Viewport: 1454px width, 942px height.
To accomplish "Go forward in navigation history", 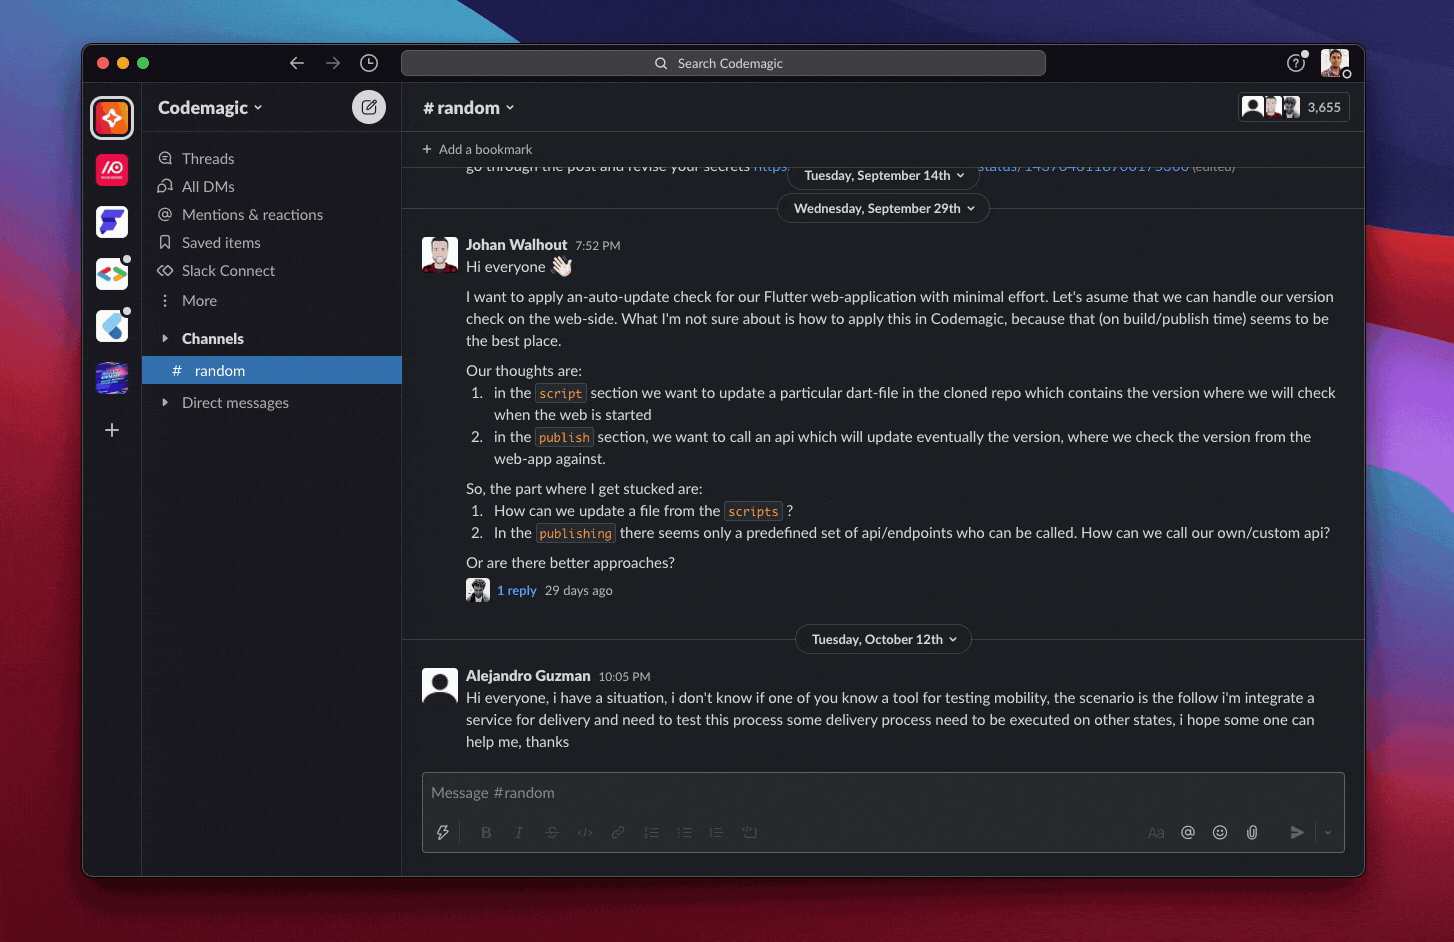I will pos(333,63).
